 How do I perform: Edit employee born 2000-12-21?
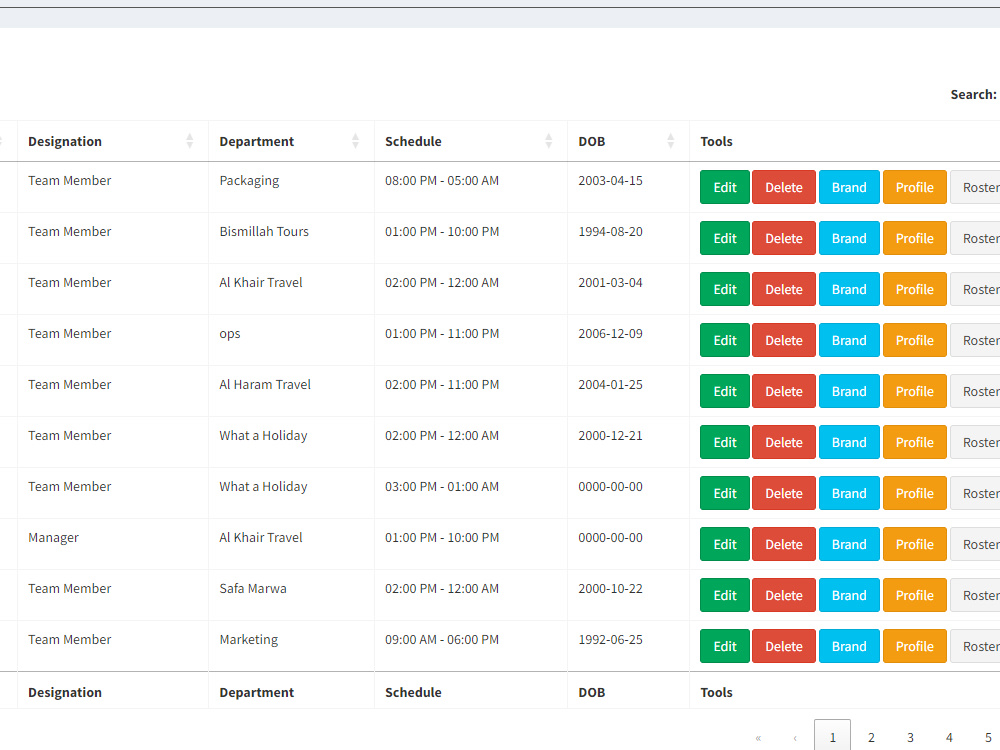724,442
